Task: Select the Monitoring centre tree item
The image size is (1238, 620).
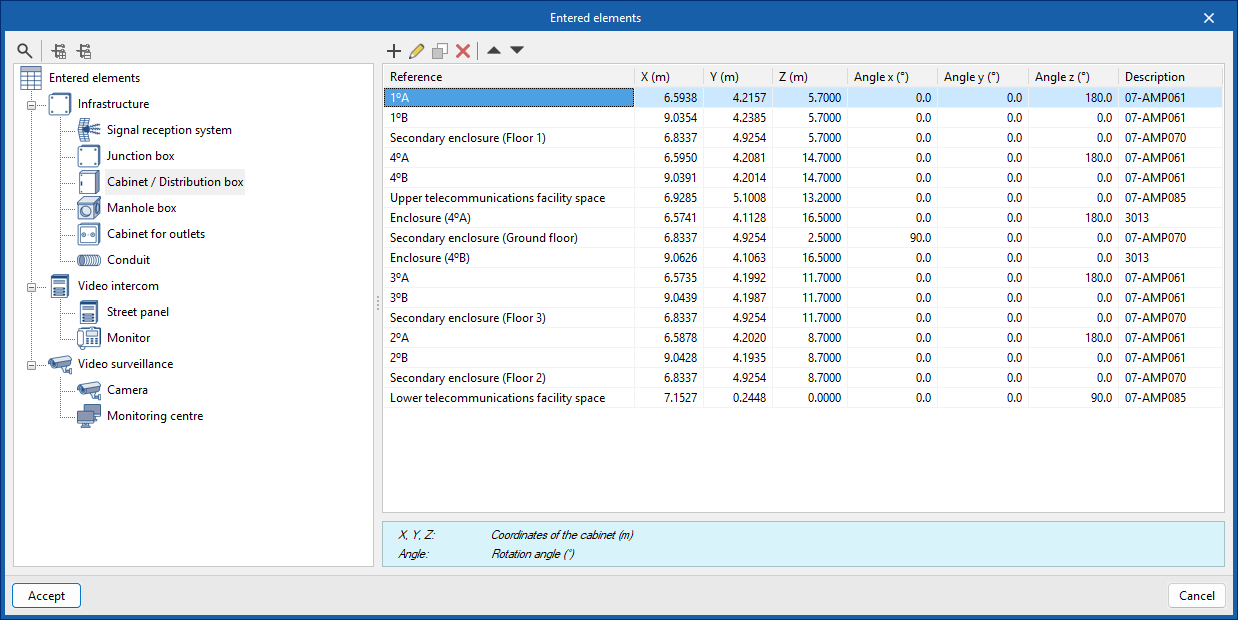Action: click(x=154, y=416)
